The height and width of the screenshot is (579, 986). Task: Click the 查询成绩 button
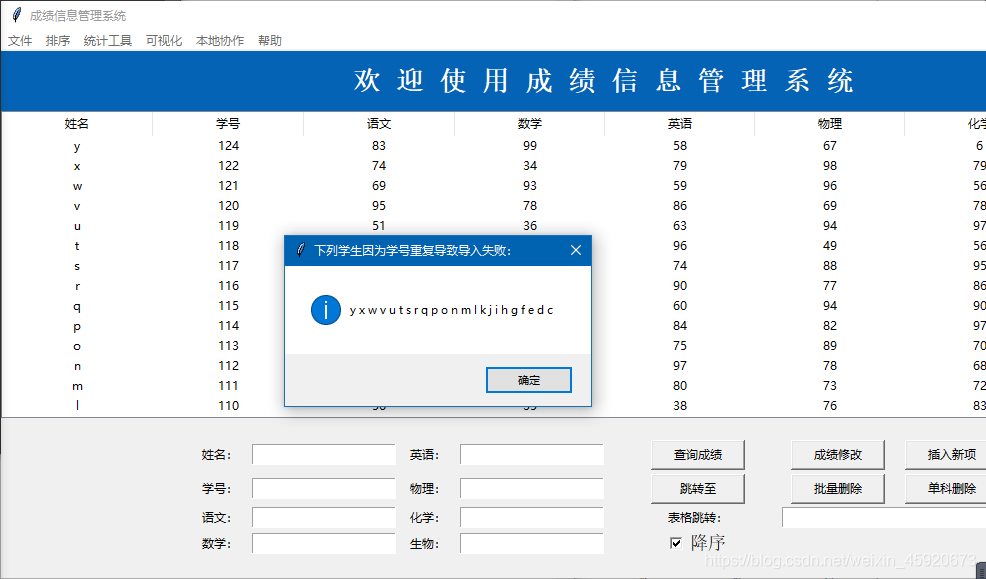698,454
